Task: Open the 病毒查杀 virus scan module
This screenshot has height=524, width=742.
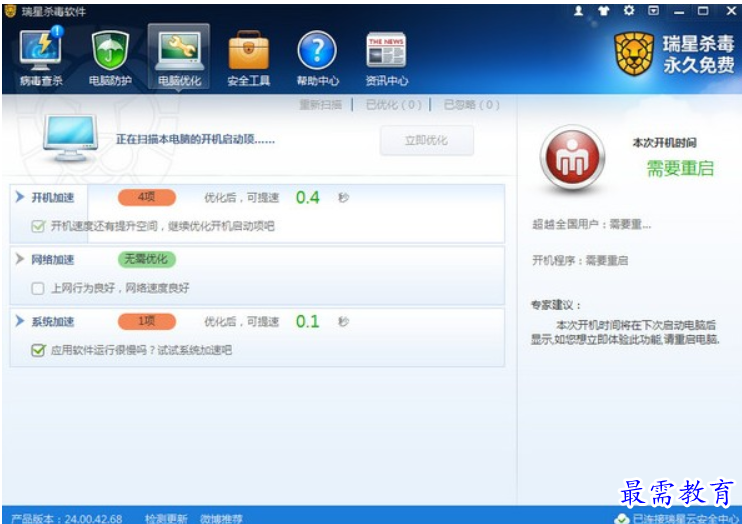Action: (41, 56)
